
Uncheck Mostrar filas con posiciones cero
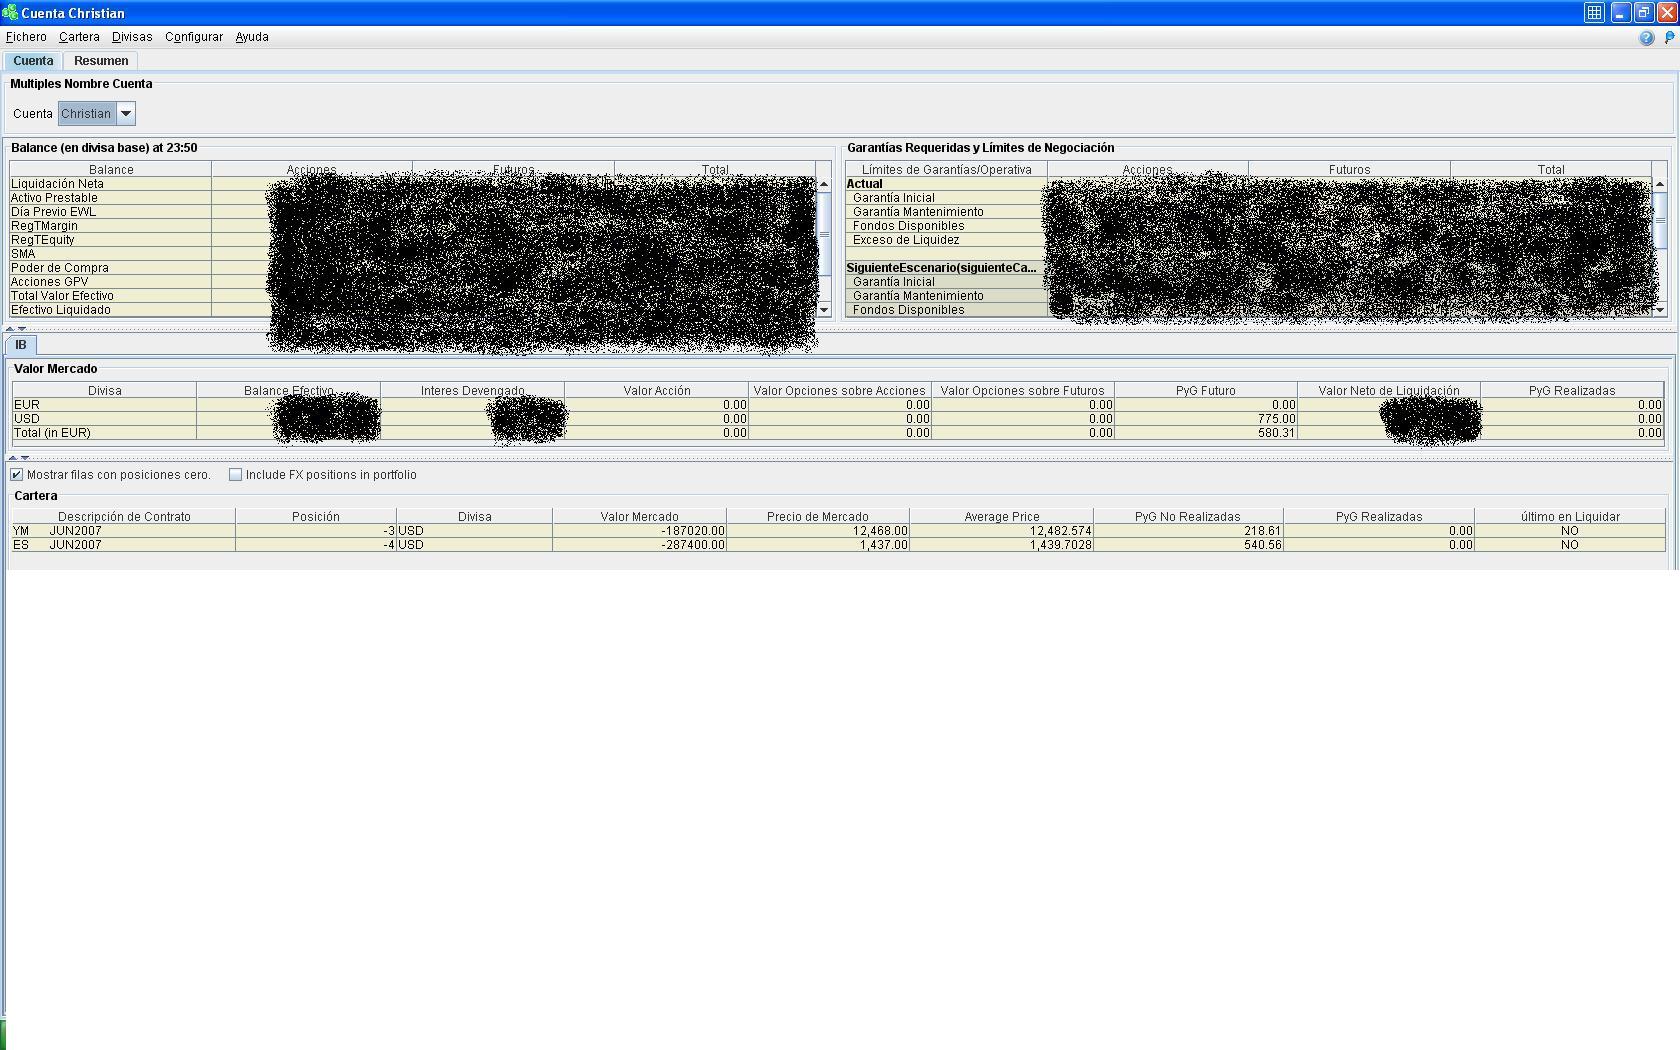pos(17,475)
